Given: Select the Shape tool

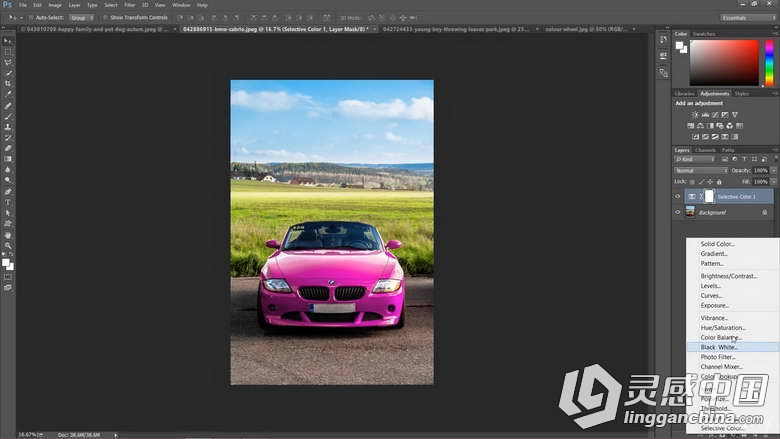Looking at the screenshot, I should [7, 224].
